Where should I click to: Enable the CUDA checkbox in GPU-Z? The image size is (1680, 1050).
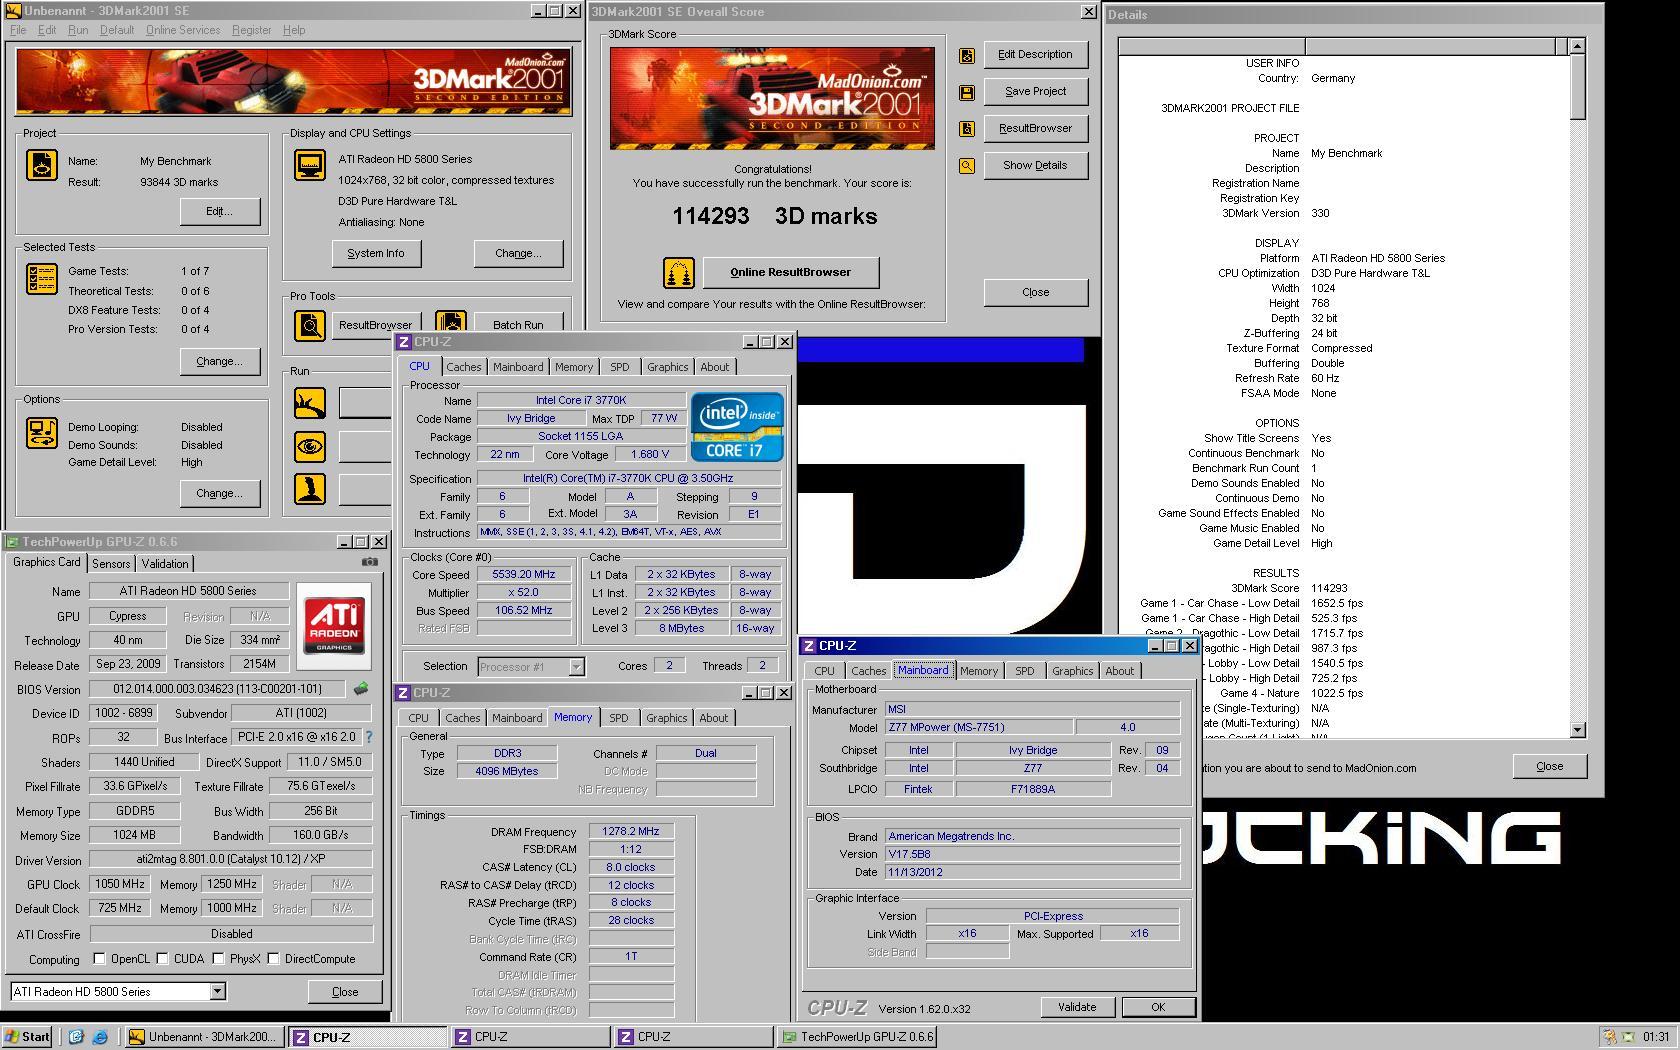(162, 958)
